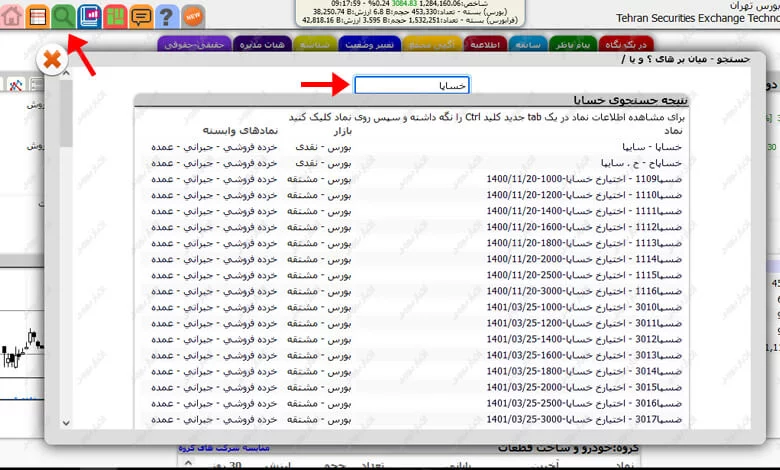Switch to the حقیقی-حقوقی tab
The image size is (780, 470).
[194, 44]
